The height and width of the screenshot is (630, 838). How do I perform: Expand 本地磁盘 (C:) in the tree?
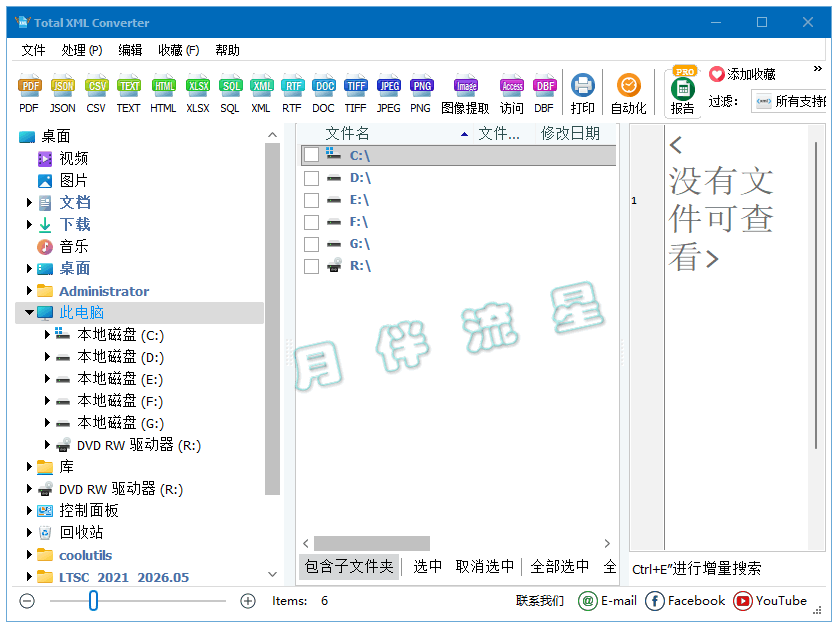[x=47, y=335]
